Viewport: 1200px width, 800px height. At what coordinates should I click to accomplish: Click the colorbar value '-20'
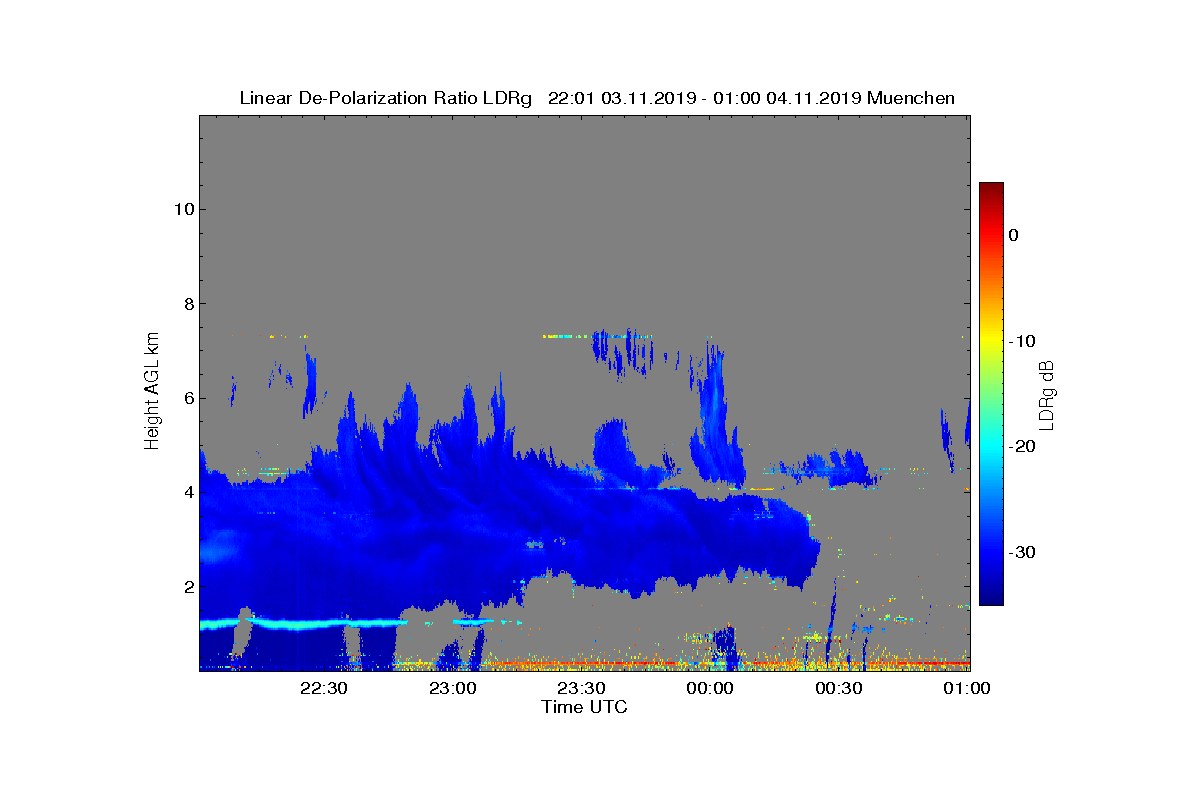pos(1022,447)
